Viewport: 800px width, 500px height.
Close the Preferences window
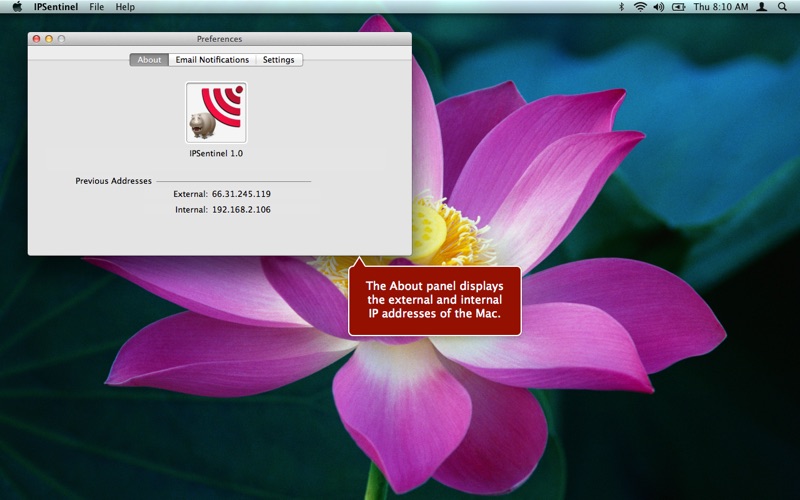(36, 39)
